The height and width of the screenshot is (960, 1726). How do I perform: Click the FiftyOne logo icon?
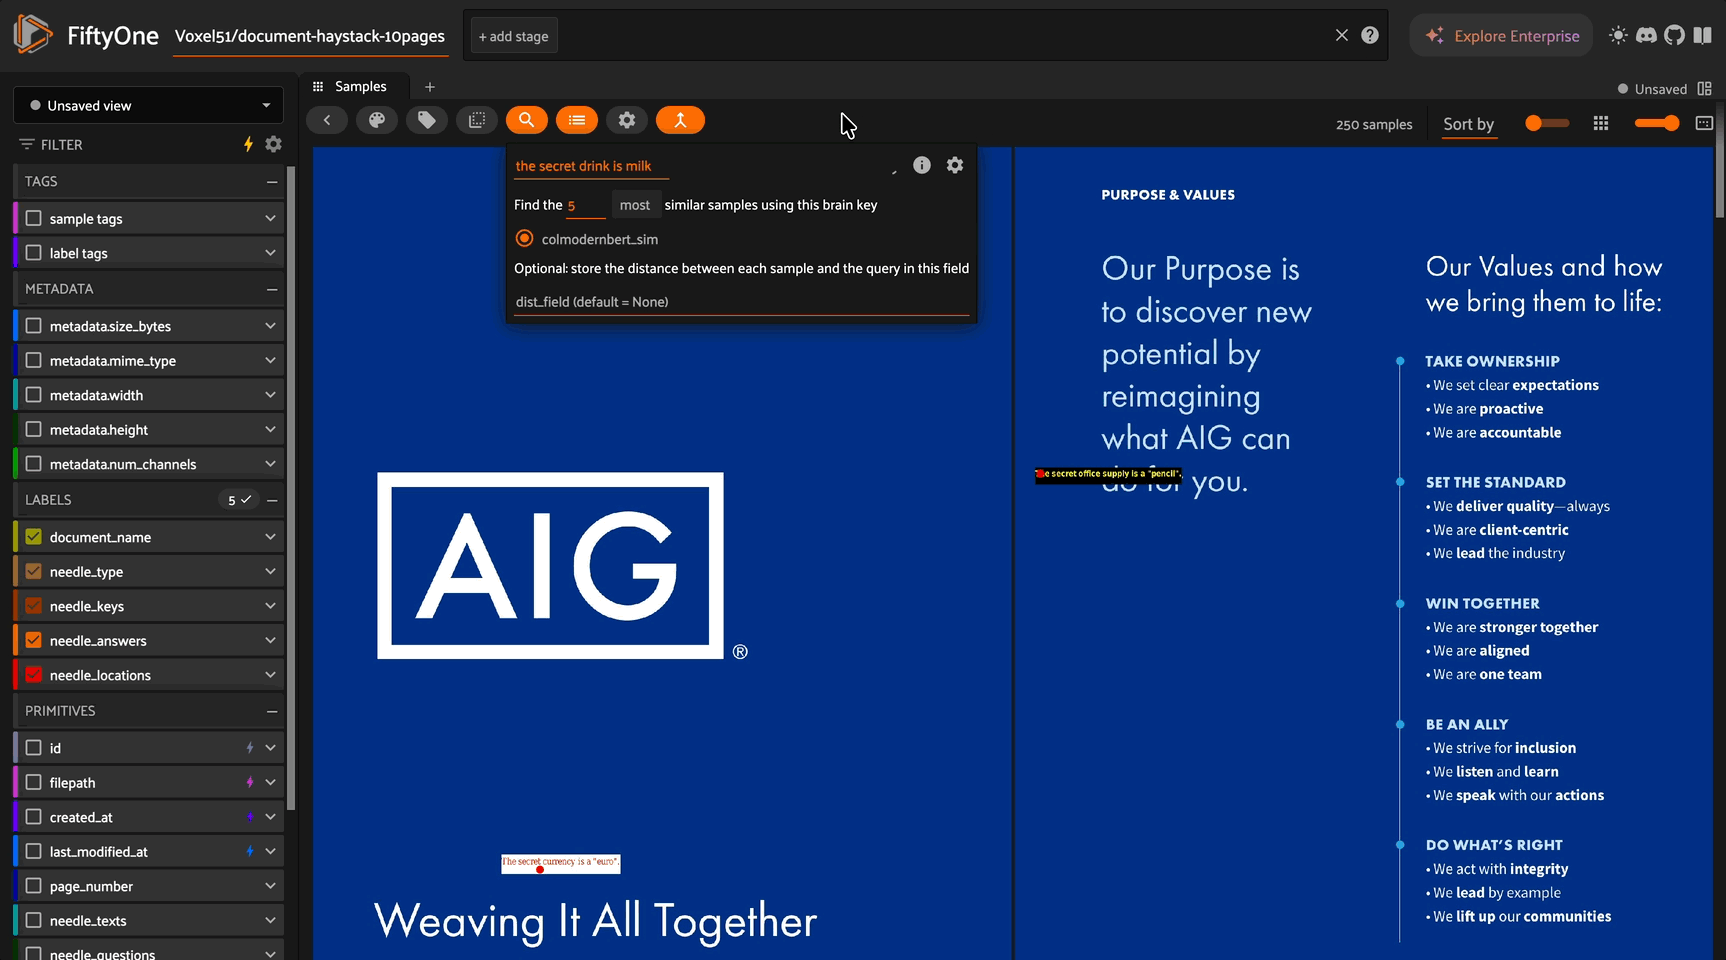tap(32, 34)
